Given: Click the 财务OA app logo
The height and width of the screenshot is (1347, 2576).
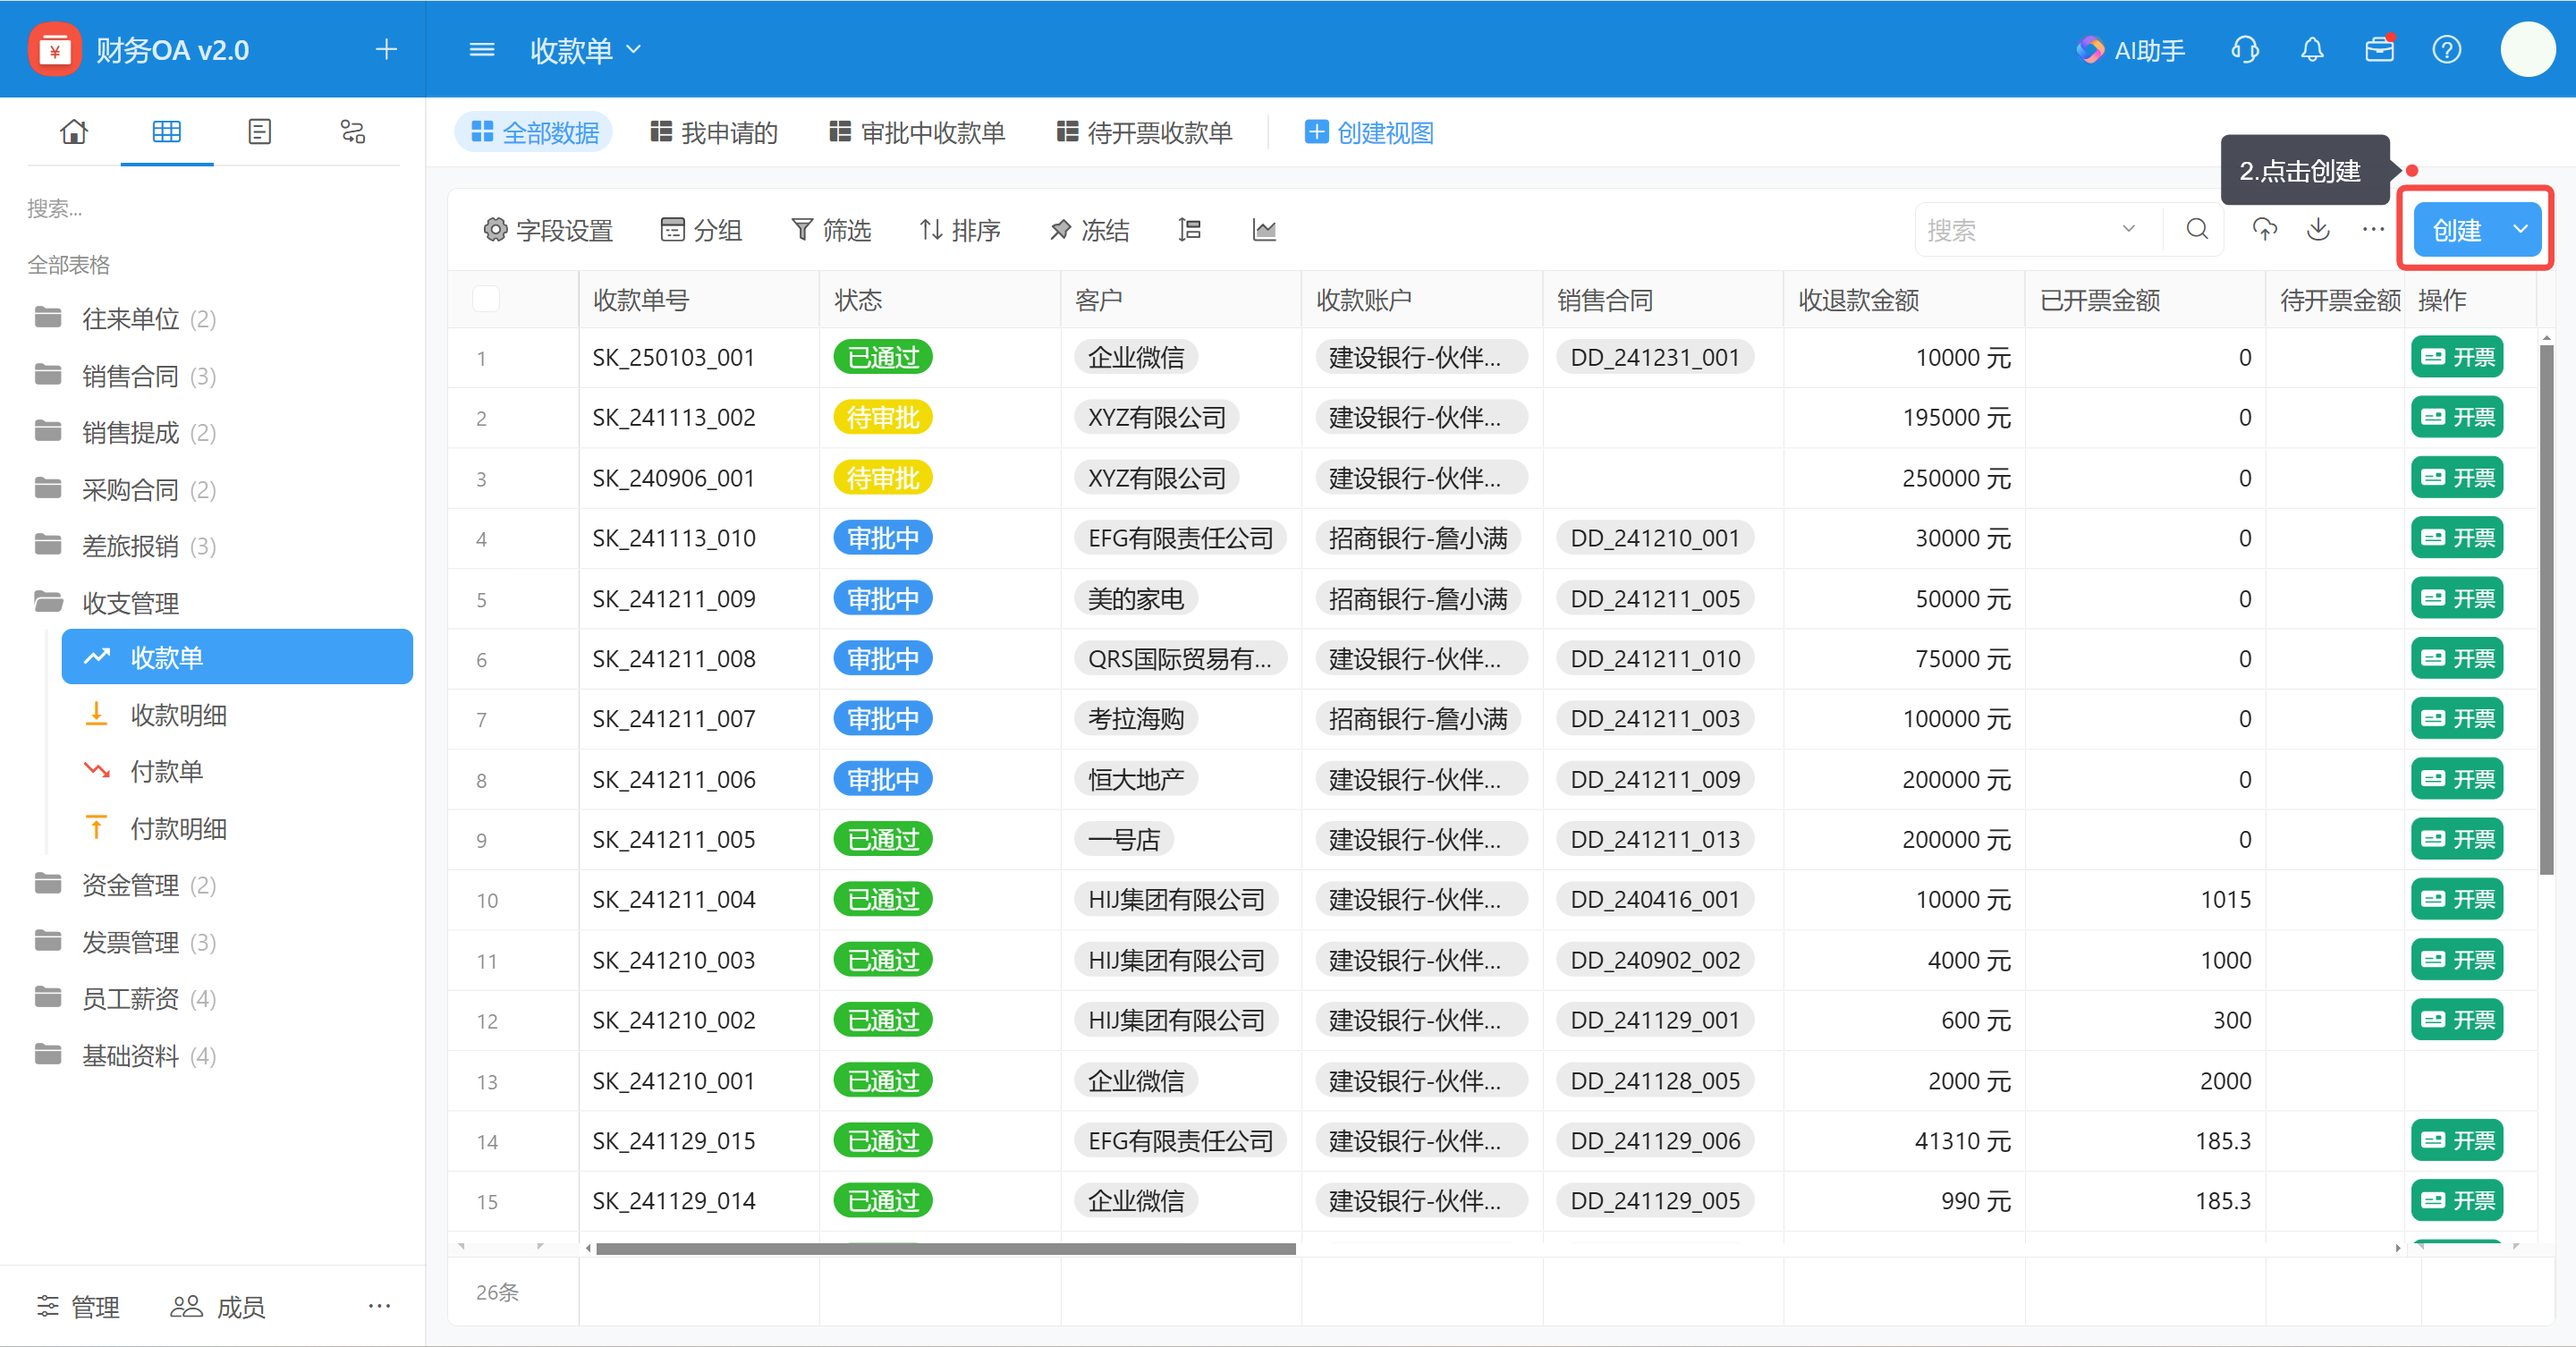Looking at the screenshot, I should click(55, 49).
